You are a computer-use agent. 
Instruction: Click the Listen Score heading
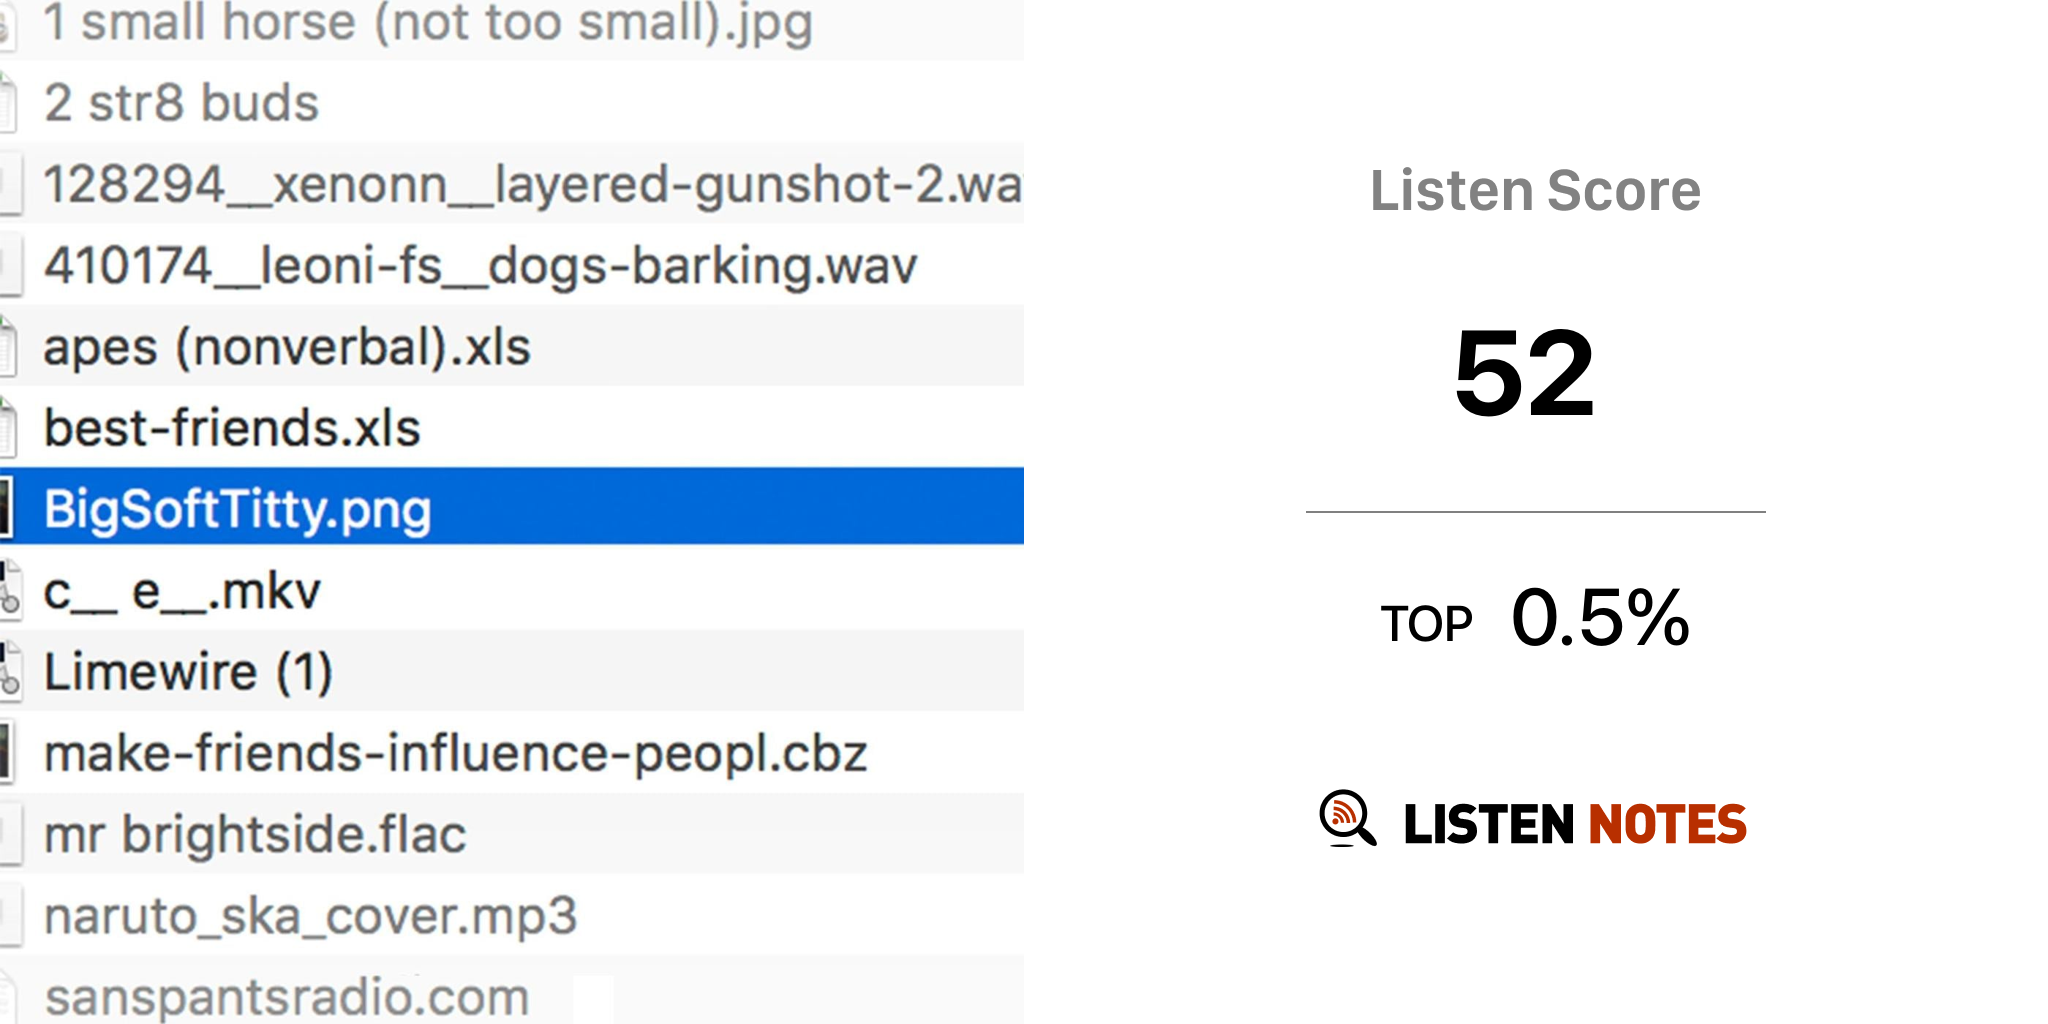[x=1535, y=190]
